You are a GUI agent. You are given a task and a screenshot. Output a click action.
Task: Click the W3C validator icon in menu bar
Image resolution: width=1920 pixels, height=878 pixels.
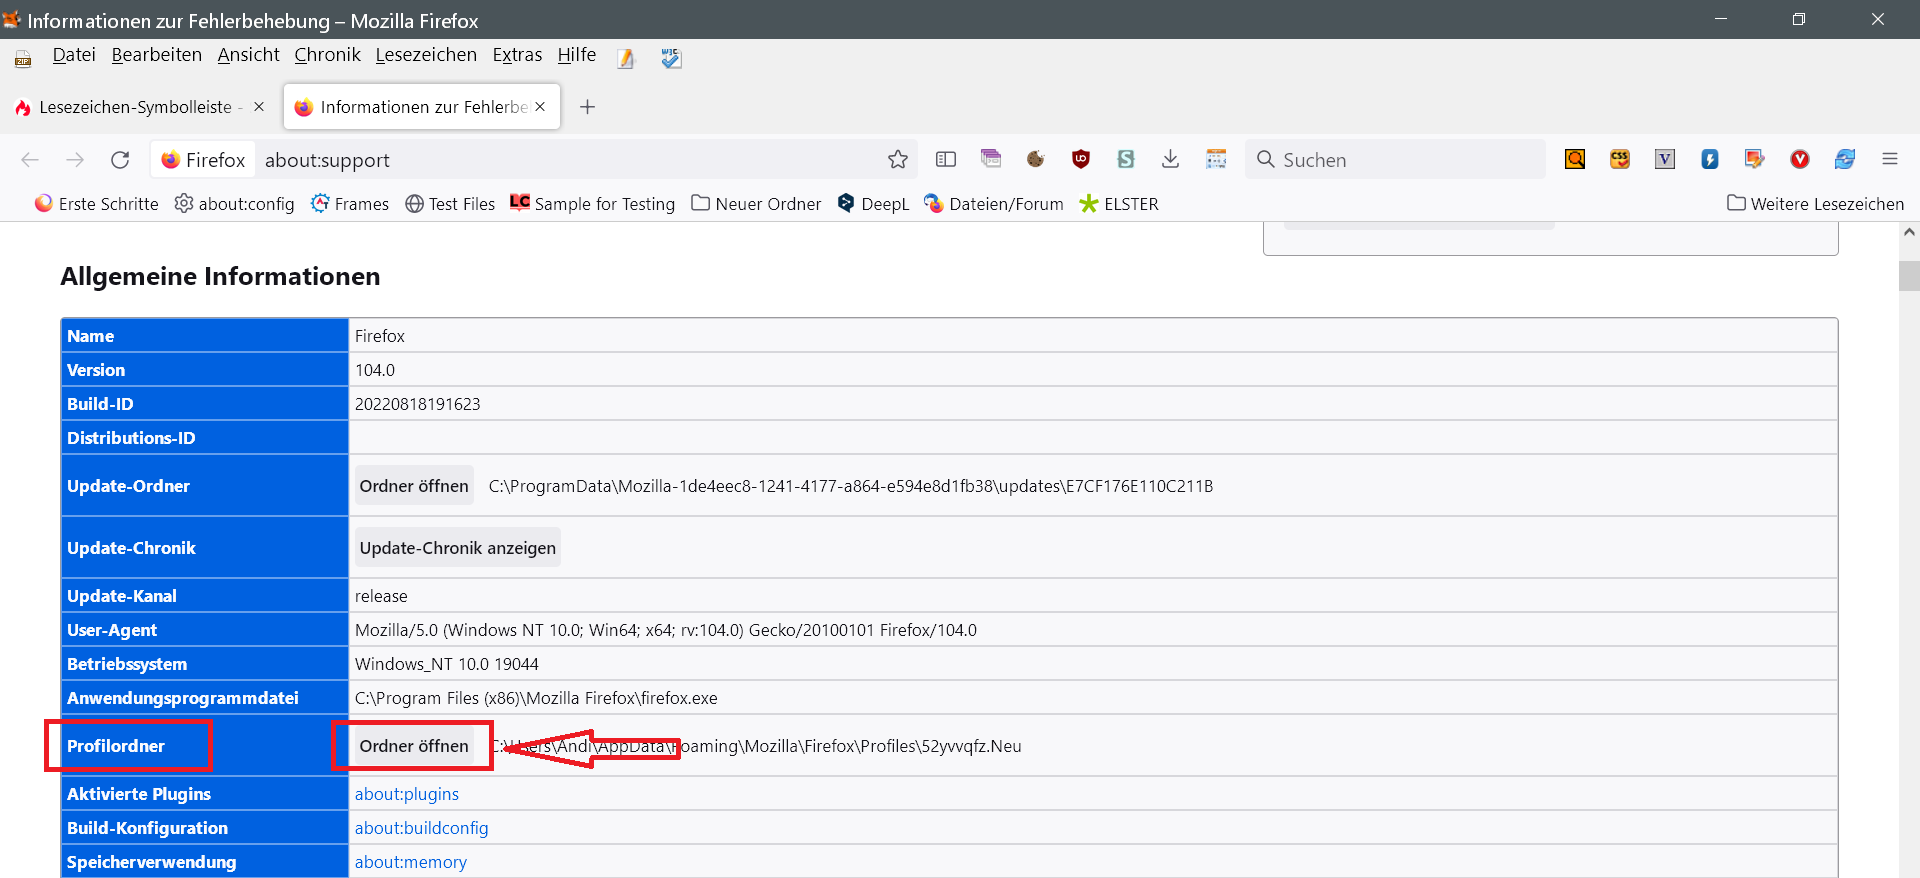point(671,59)
